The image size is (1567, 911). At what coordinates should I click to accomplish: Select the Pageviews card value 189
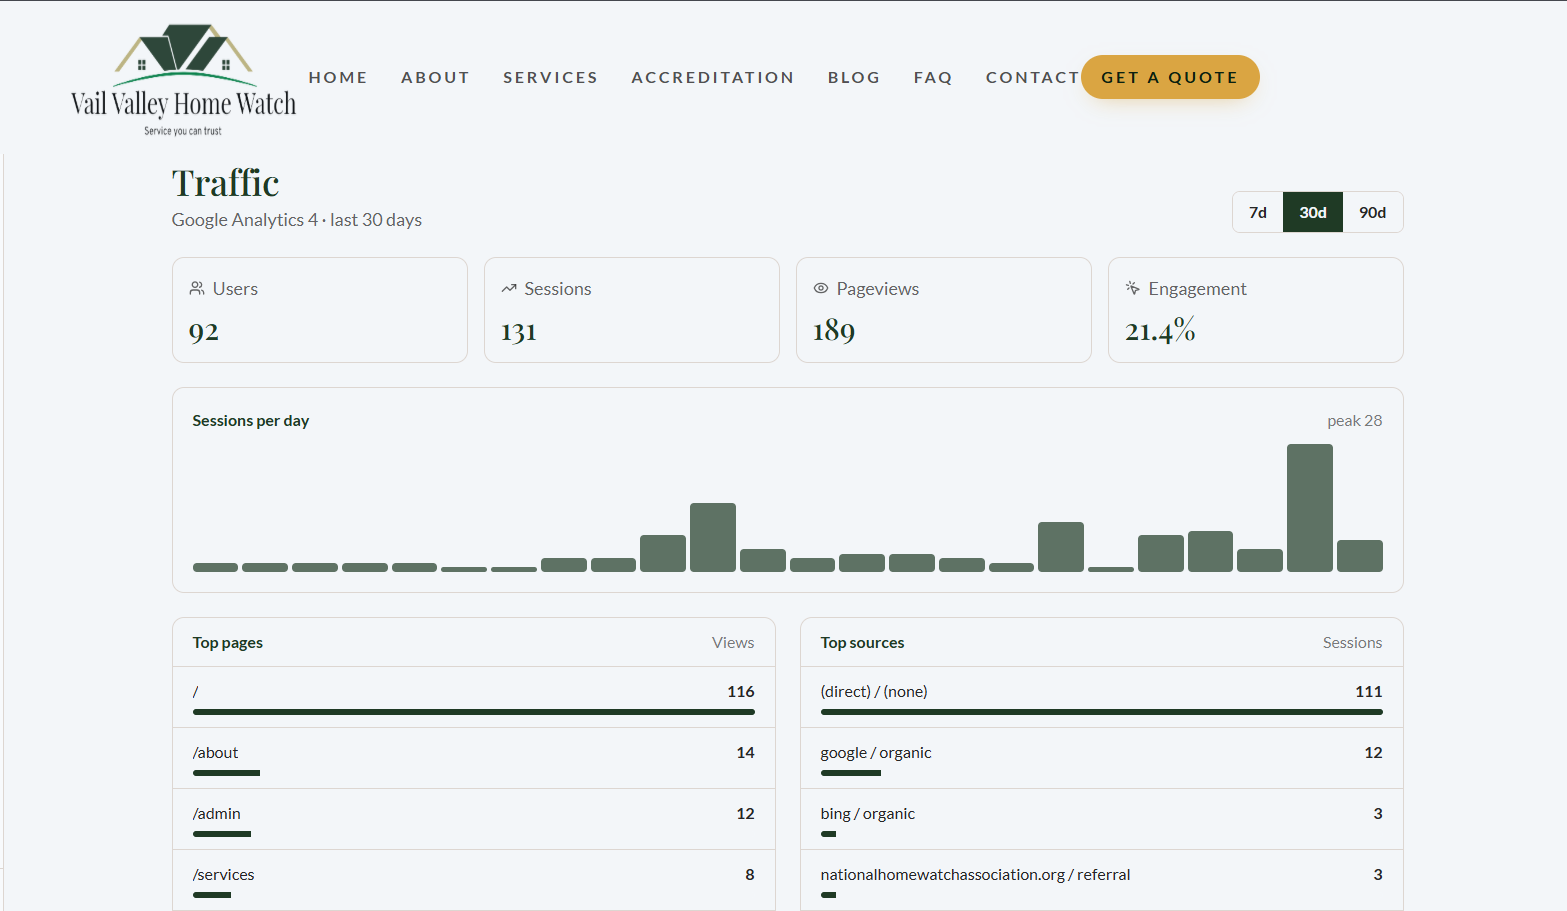[834, 331]
